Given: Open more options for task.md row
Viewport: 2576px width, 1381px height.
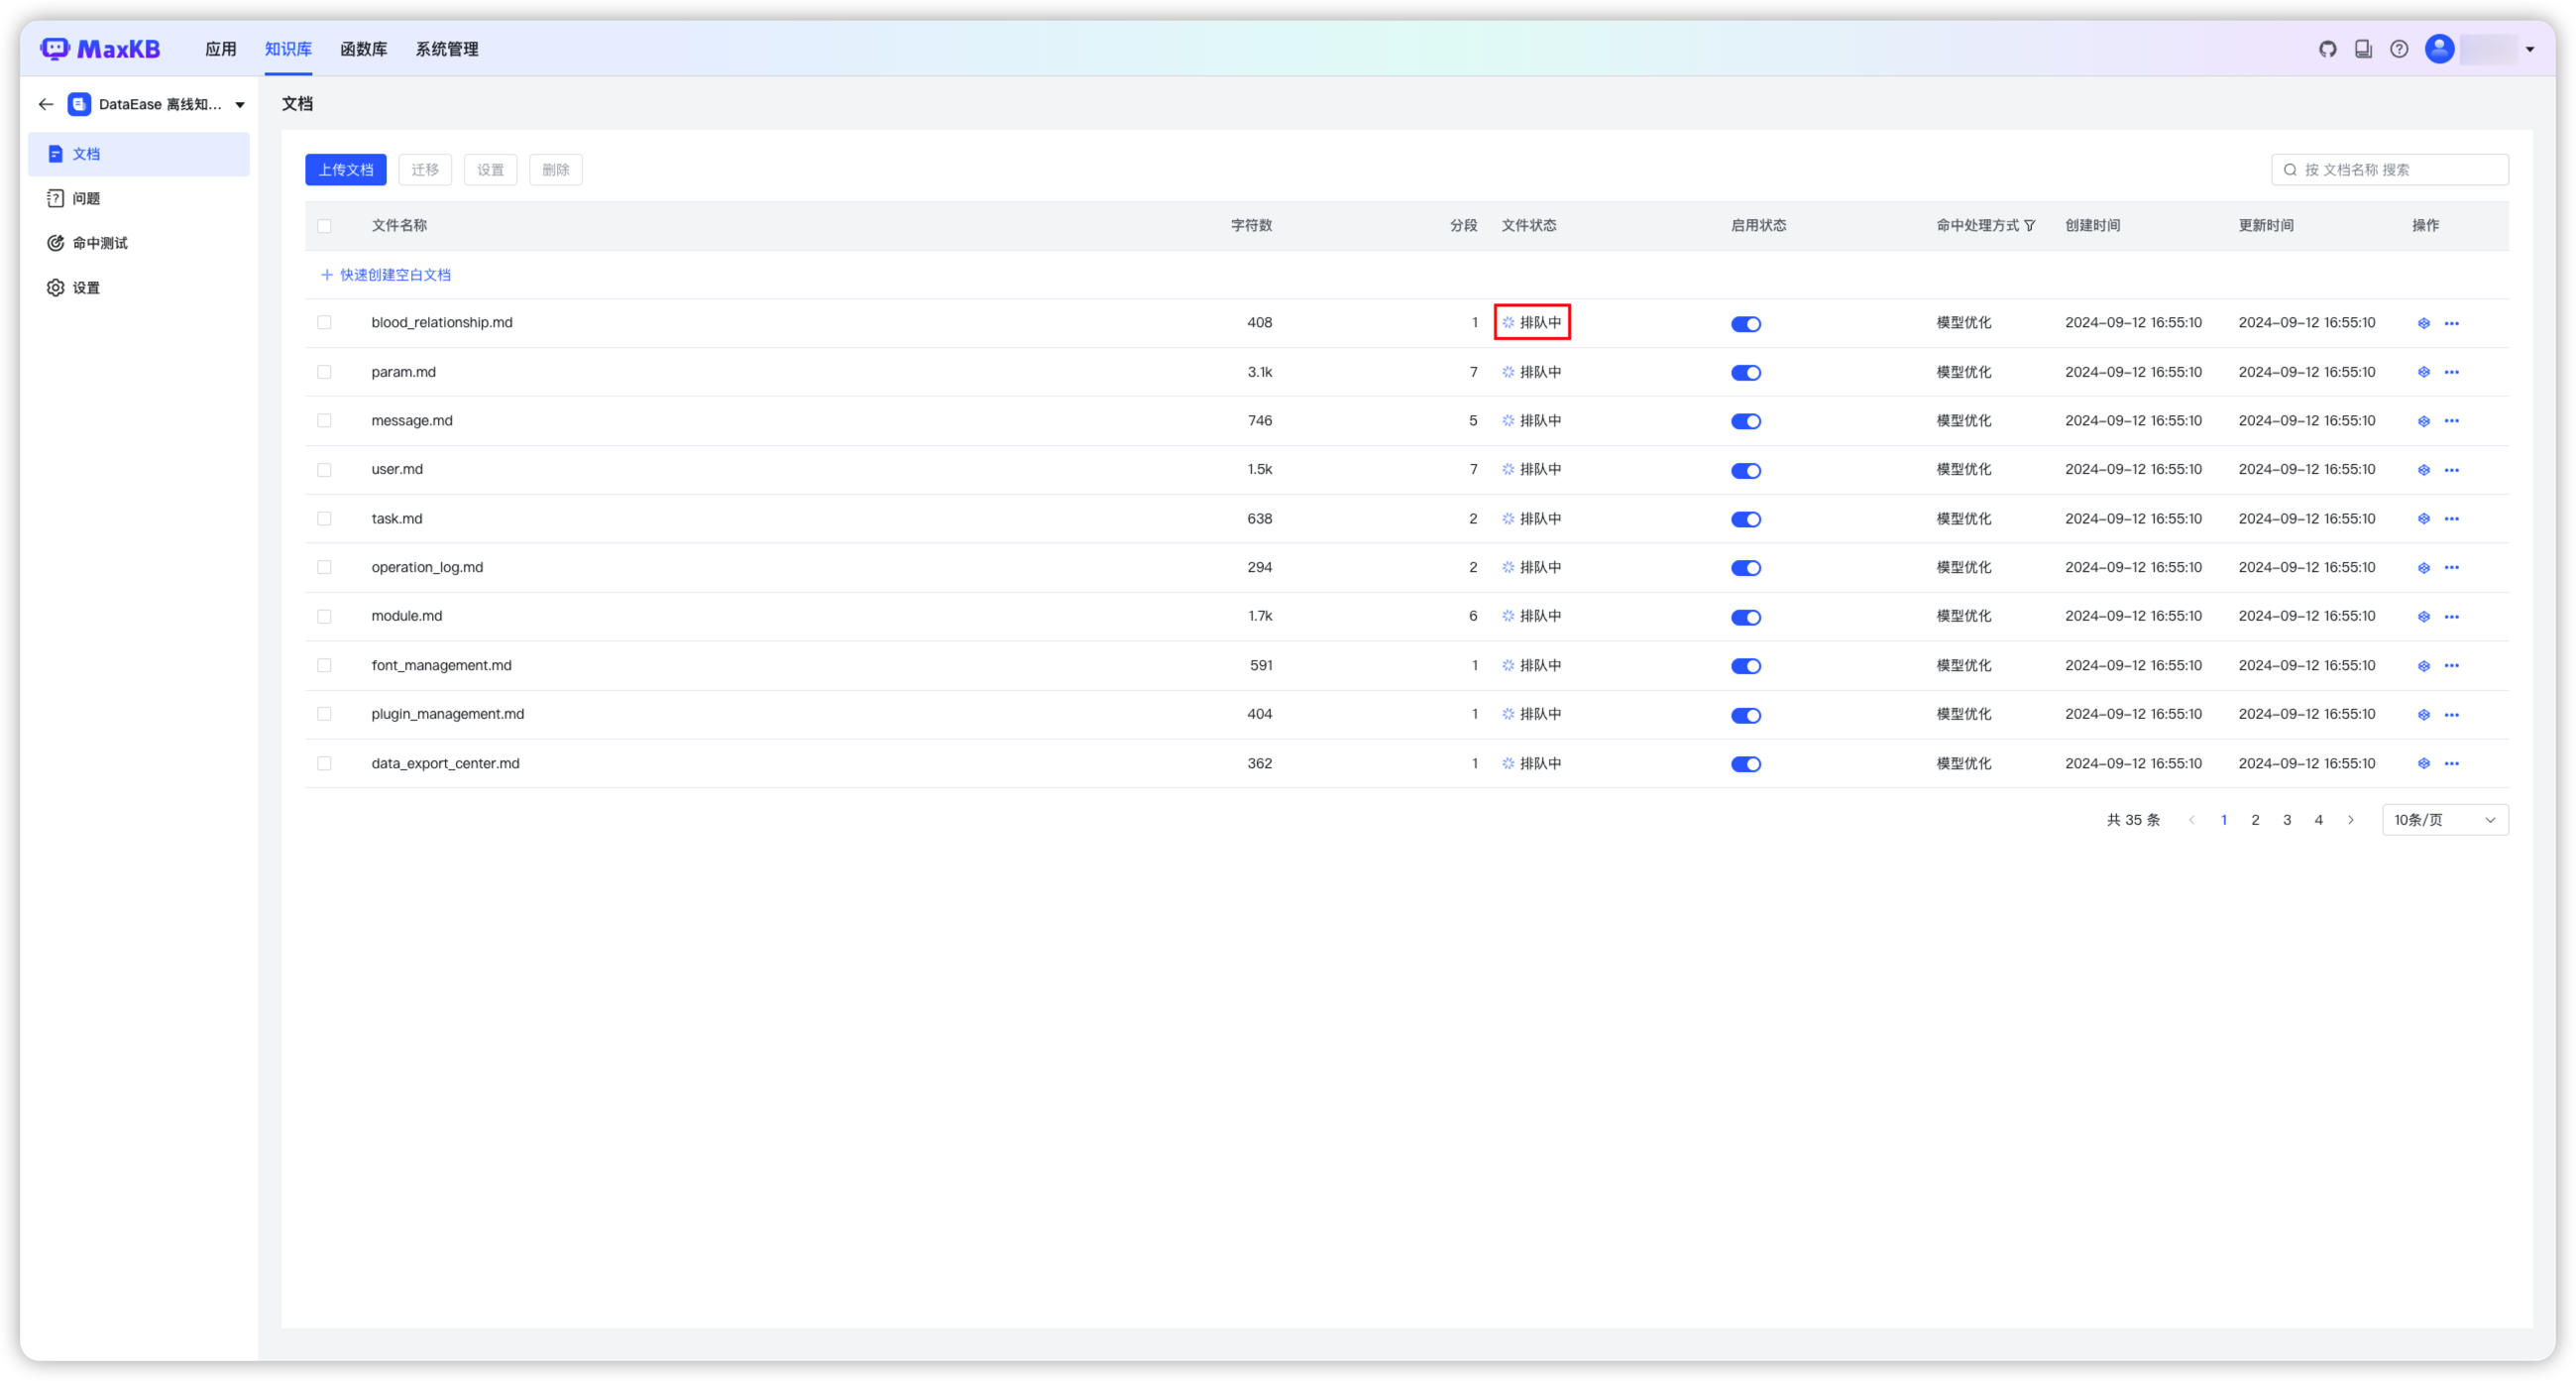Looking at the screenshot, I should 2451,519.
